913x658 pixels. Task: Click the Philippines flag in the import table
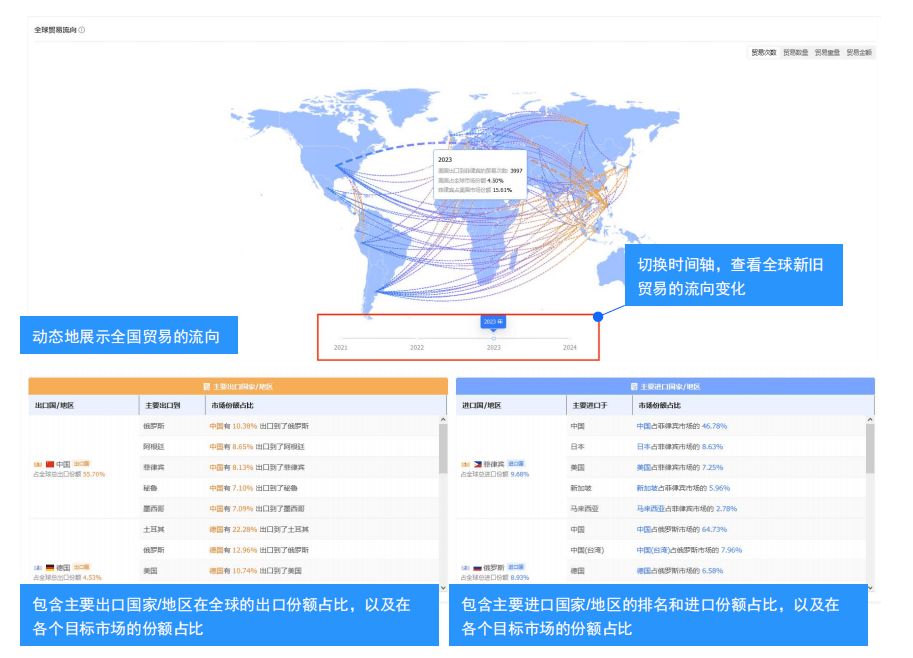pos(479,463)
